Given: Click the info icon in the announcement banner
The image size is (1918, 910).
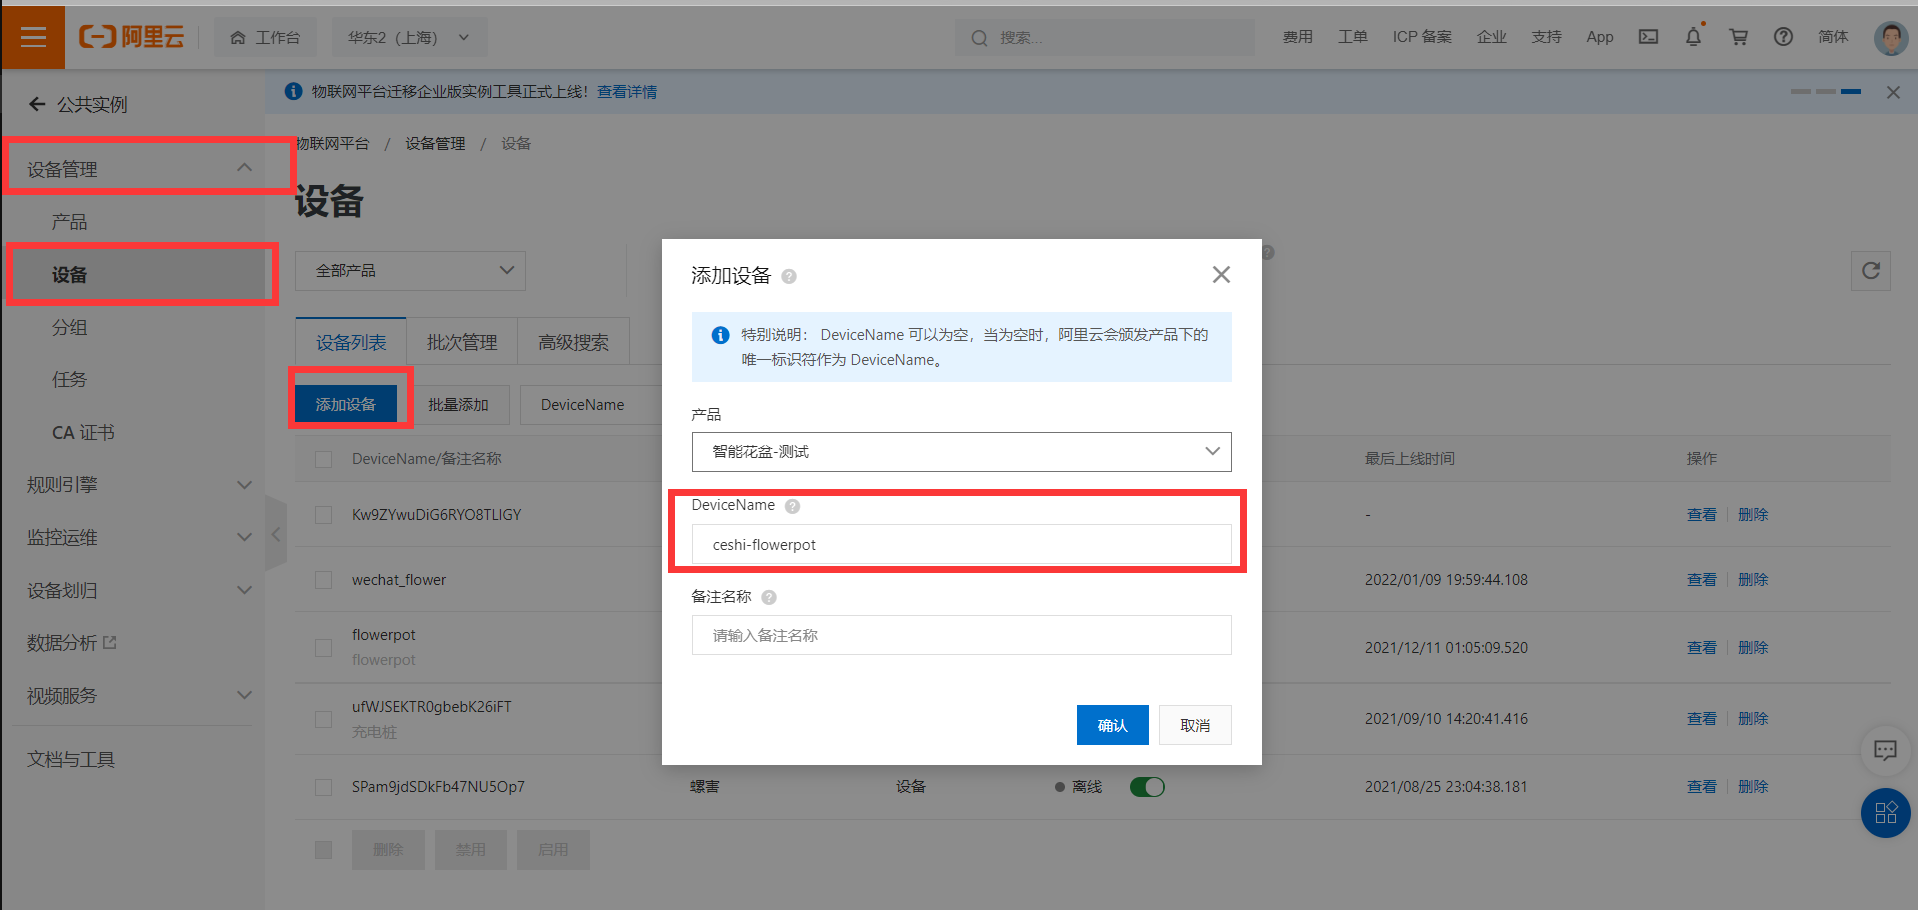Looking at the screenshot, I should pos(293,92).
